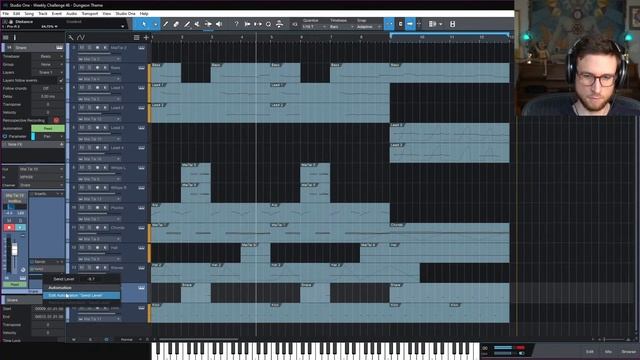Click the wrench track options icon
The height and width of the screenshot is (360, 640).
tap(71, 38)
